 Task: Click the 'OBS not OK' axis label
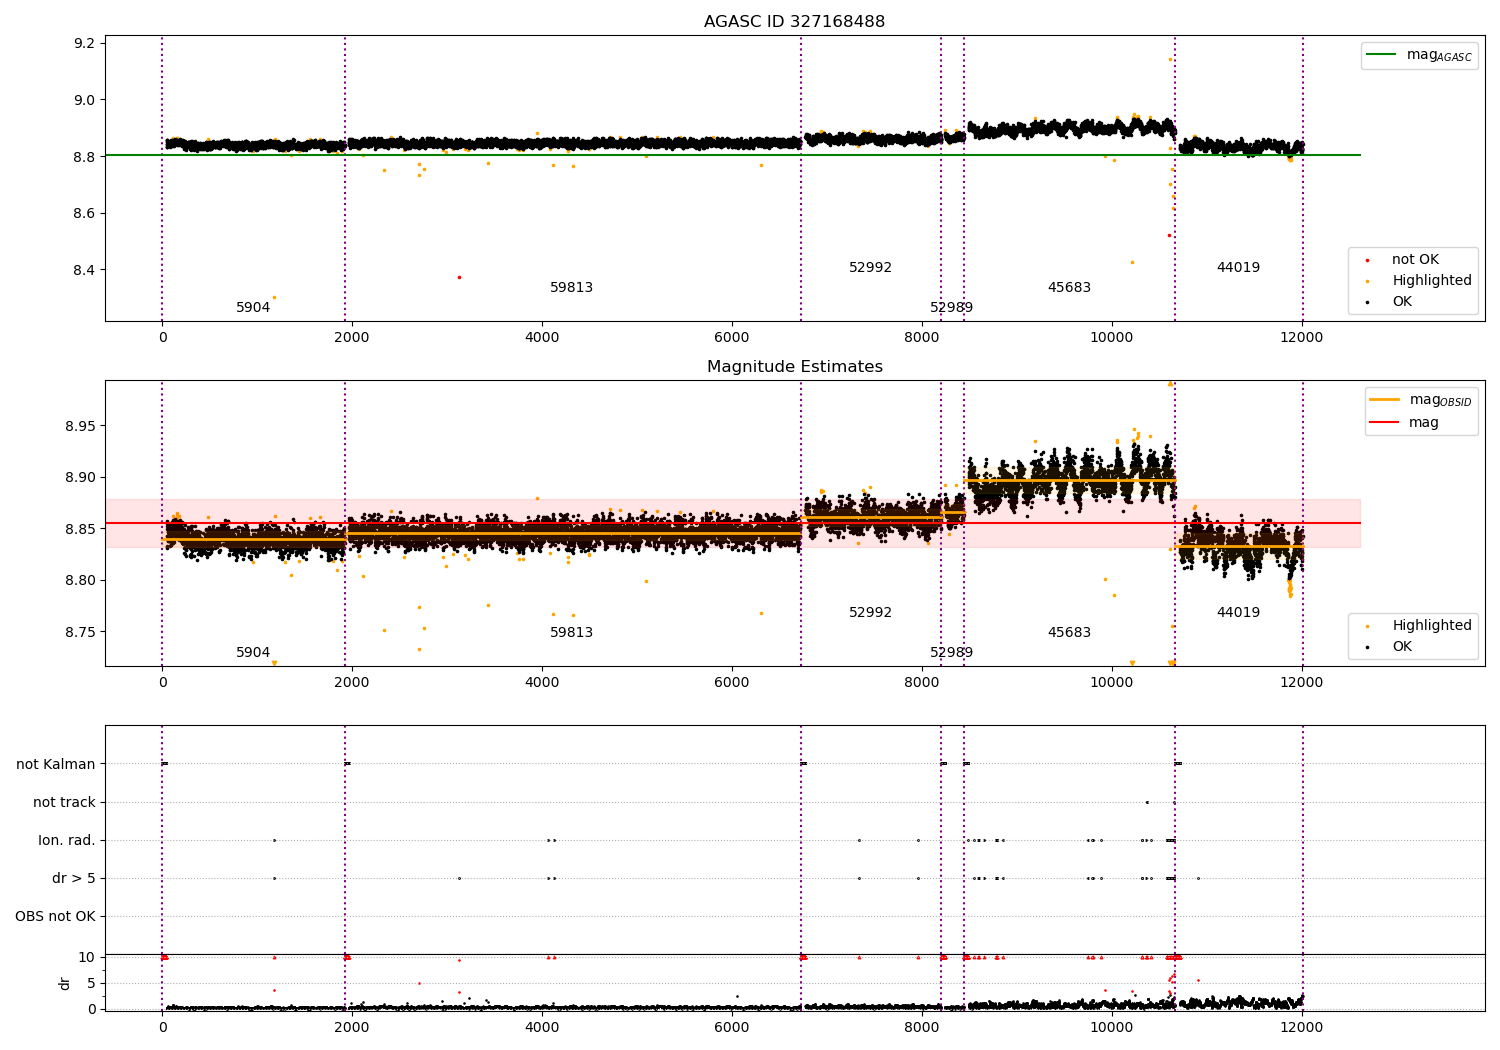(x=55, y=917)
